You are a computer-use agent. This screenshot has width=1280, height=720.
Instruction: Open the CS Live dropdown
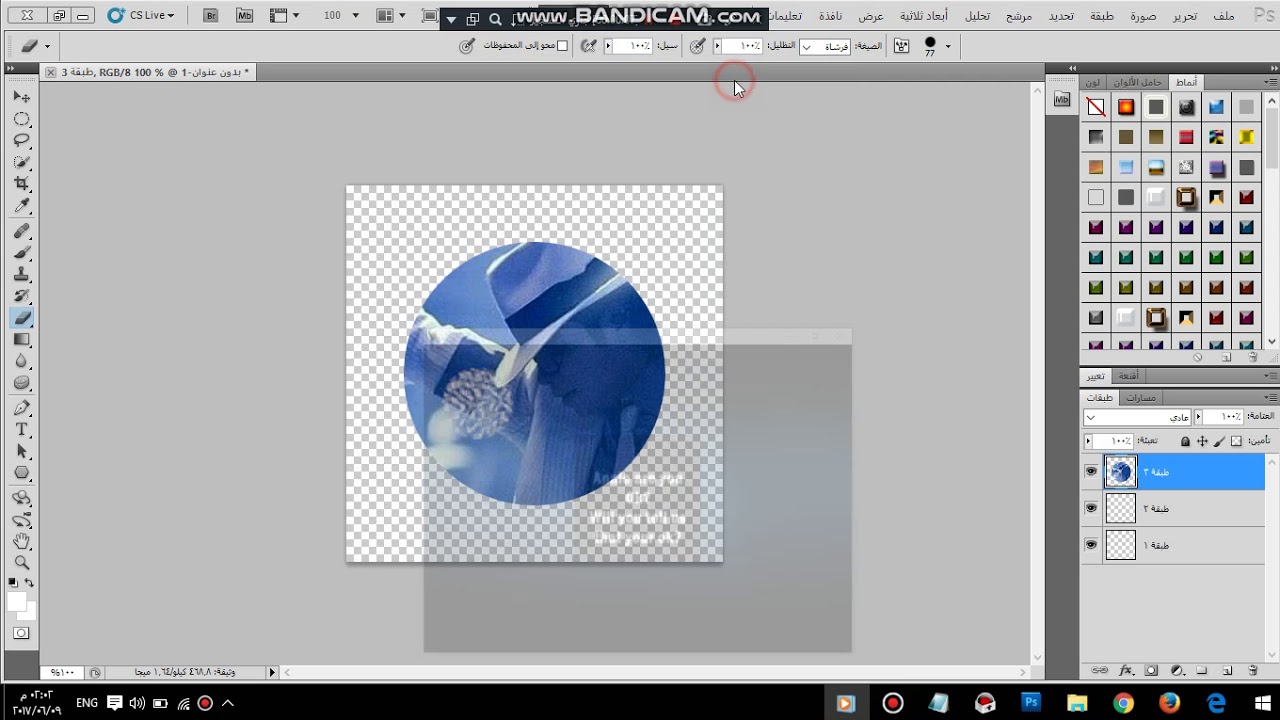pyautogui.click(x=141, y=16)
